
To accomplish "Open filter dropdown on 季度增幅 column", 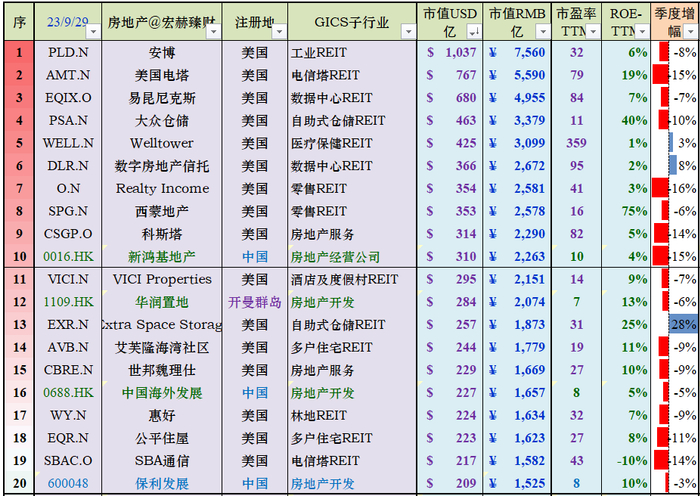I will coord(690,32).
